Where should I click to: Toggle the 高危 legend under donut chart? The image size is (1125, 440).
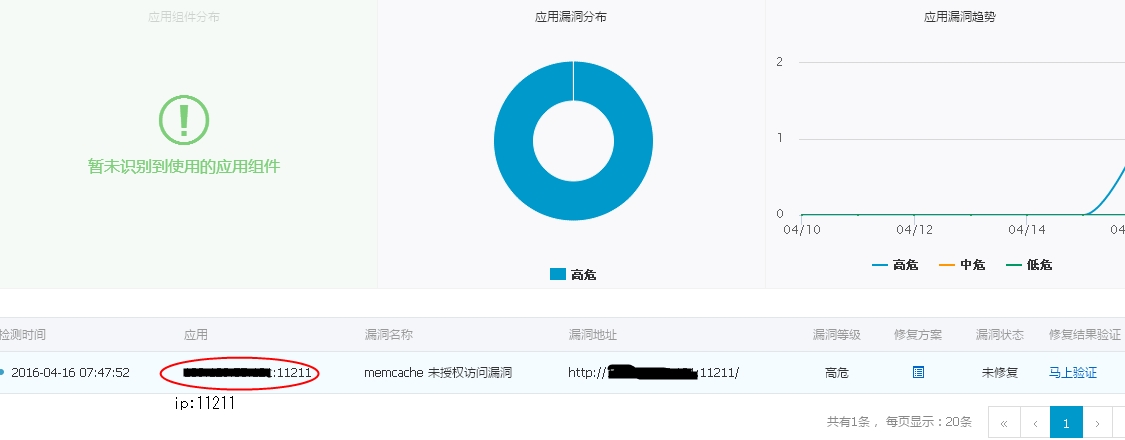(x=573, y=274)
